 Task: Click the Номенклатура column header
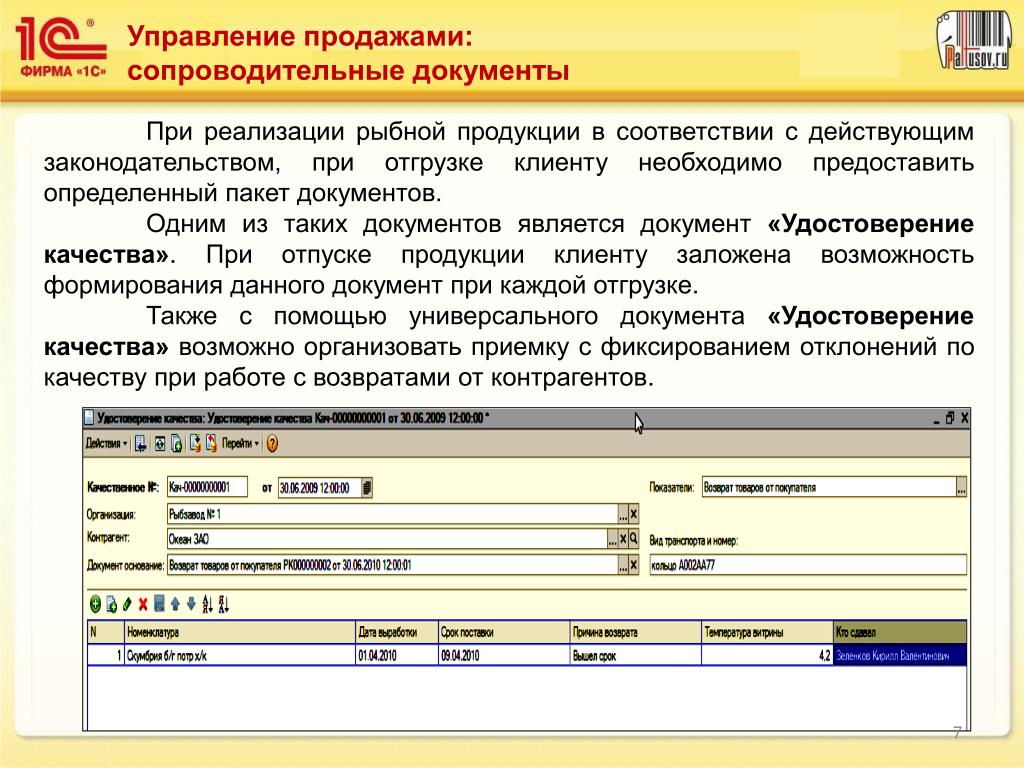pyautogui.click(x=240, y=632)
